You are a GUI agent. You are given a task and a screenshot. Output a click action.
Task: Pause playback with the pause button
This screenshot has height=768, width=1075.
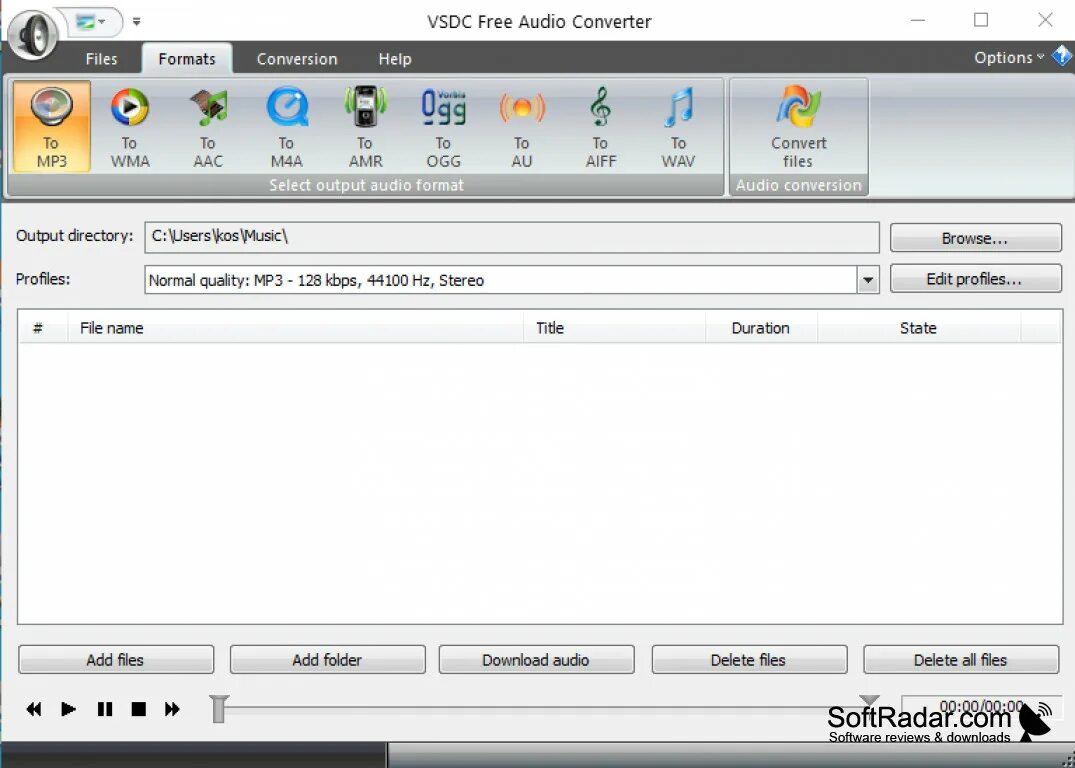click(105, 709)
